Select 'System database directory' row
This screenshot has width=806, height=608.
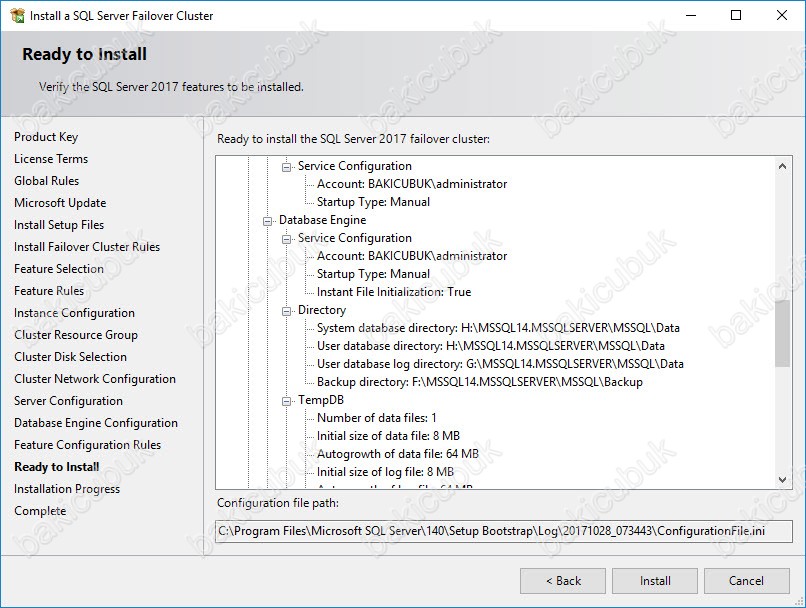(x=498, y=328)
